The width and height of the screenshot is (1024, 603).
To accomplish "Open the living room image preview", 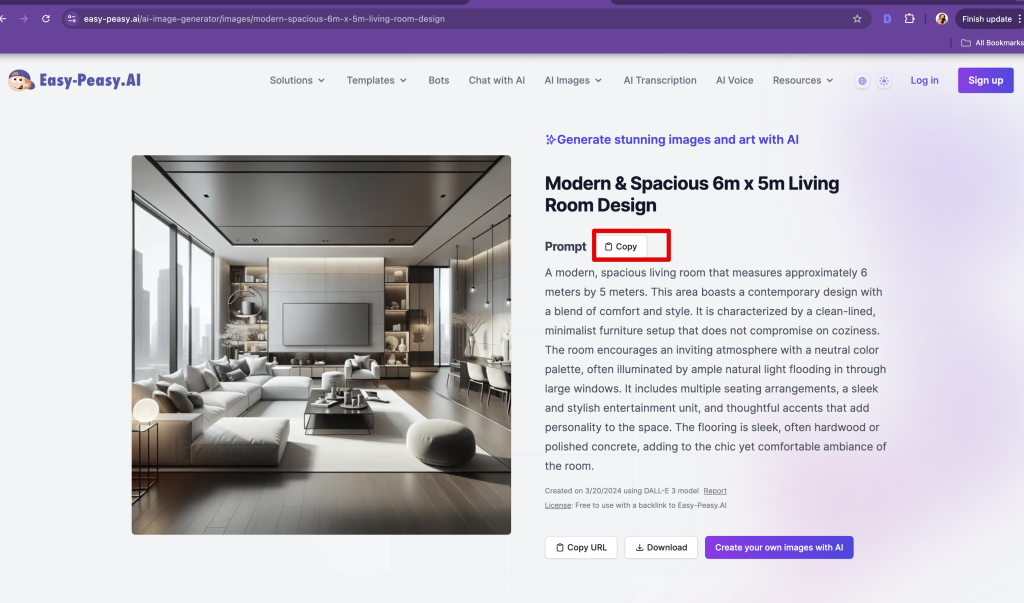I will pos(321,344).
